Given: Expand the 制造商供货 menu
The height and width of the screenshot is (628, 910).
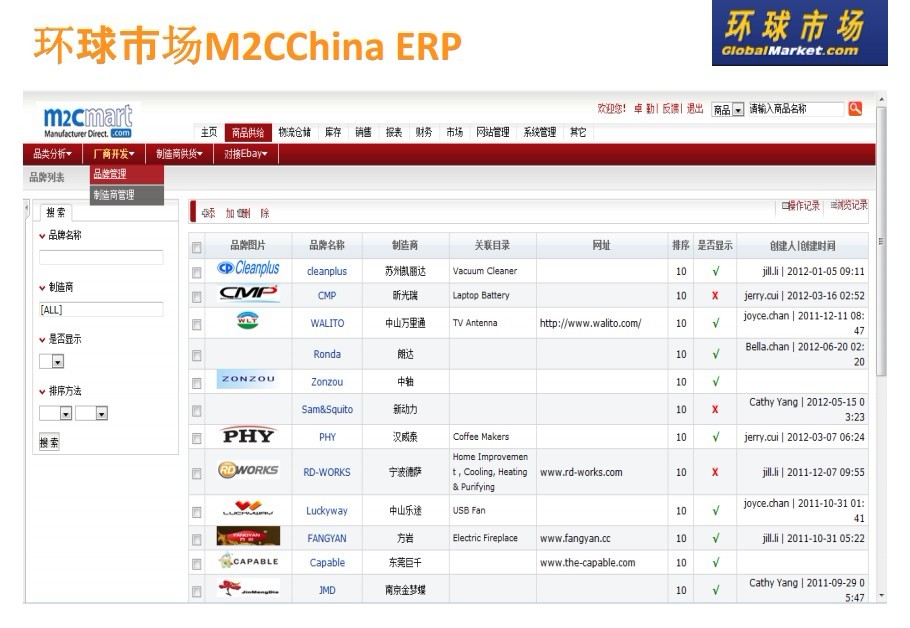Looking at the screenshot, I should click(x=179, y=154).
